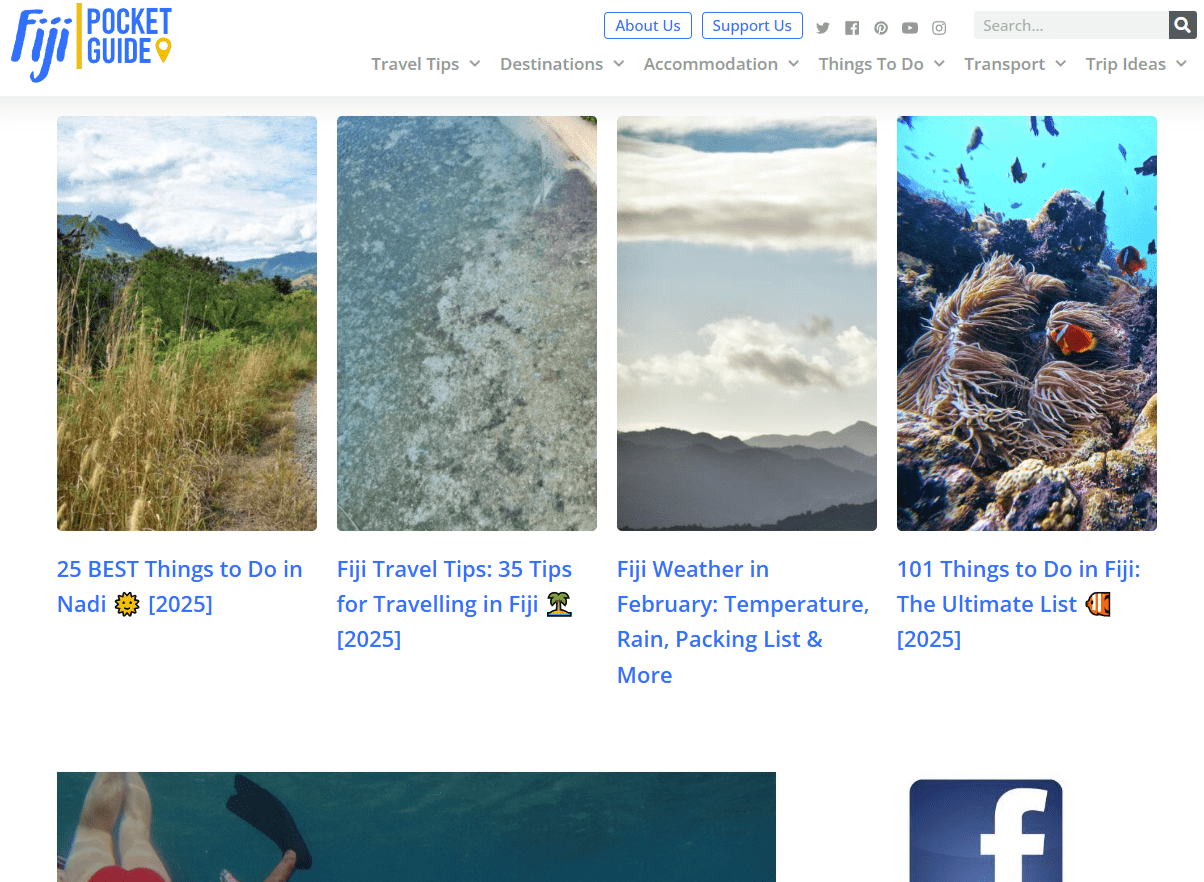Click the Twitter icon in the header
1204x882 pixels.
coord(822,27)
